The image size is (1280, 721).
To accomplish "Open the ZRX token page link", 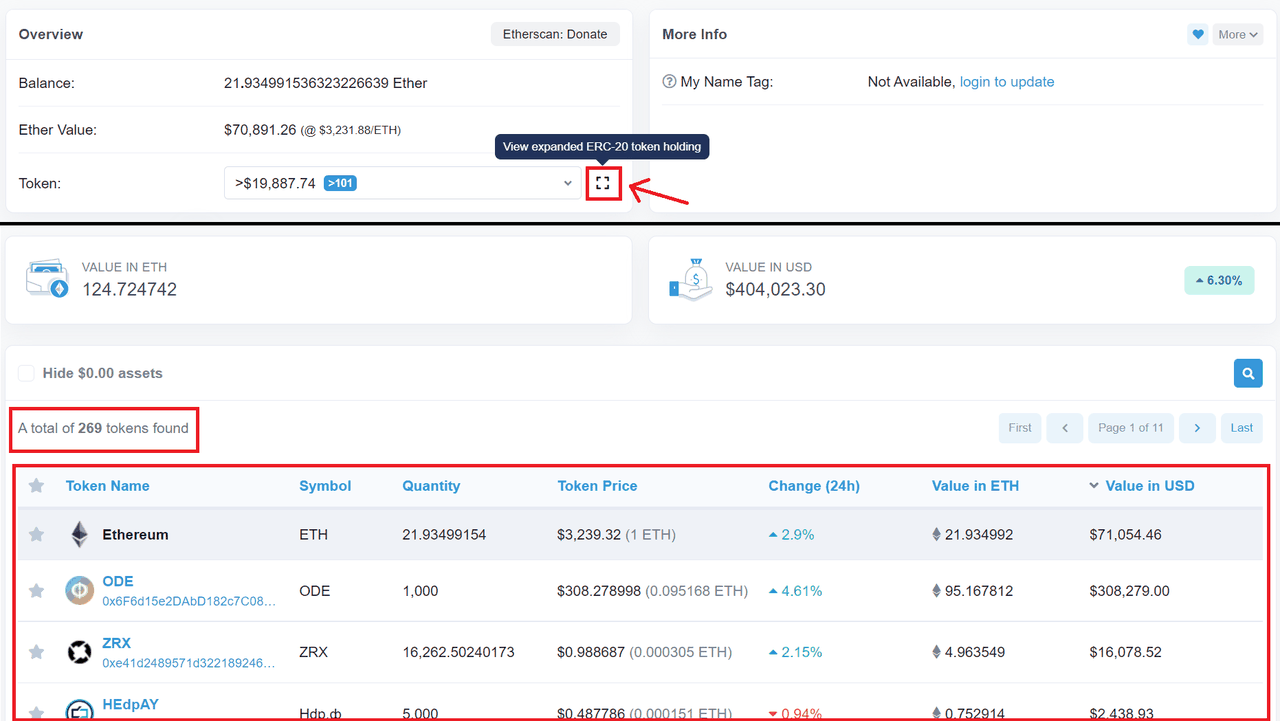I will [x=116, y=643].
